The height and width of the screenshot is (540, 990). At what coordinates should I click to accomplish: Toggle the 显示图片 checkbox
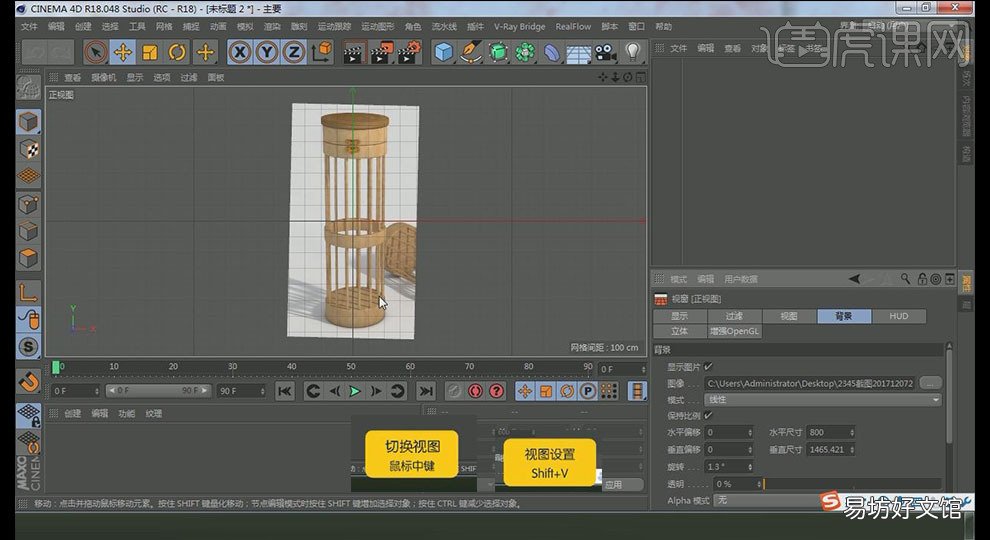[708, 366]
